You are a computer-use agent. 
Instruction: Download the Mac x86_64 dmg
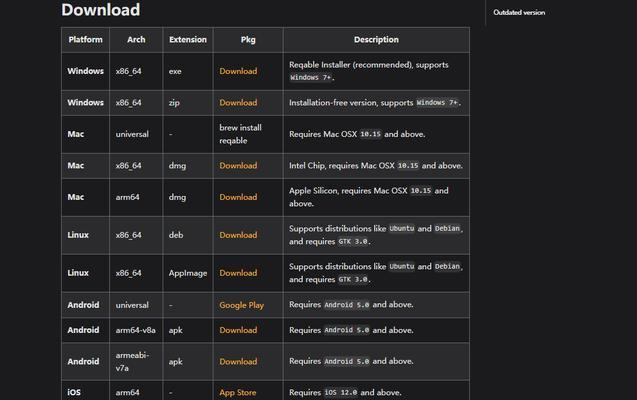(238, 166)
